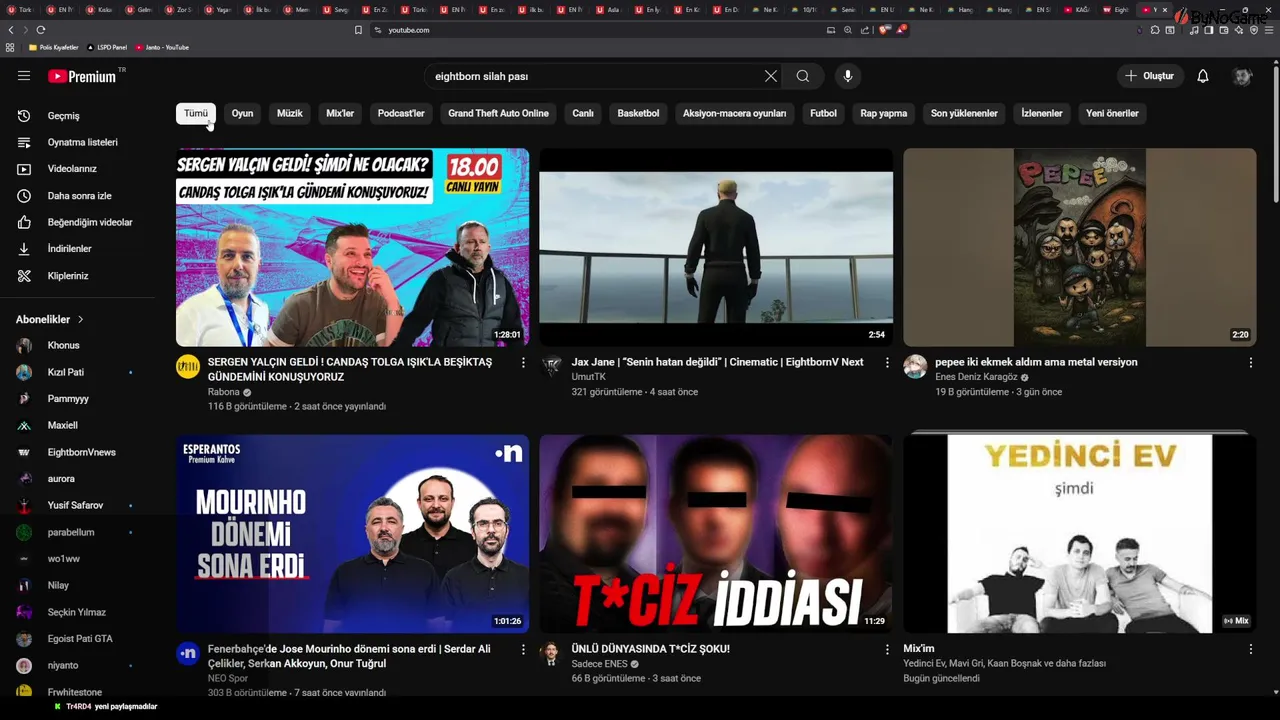Select the Son yüklenenler chip
The height and width of the screenshot is (720, 1280).
(x=964, y=113)
